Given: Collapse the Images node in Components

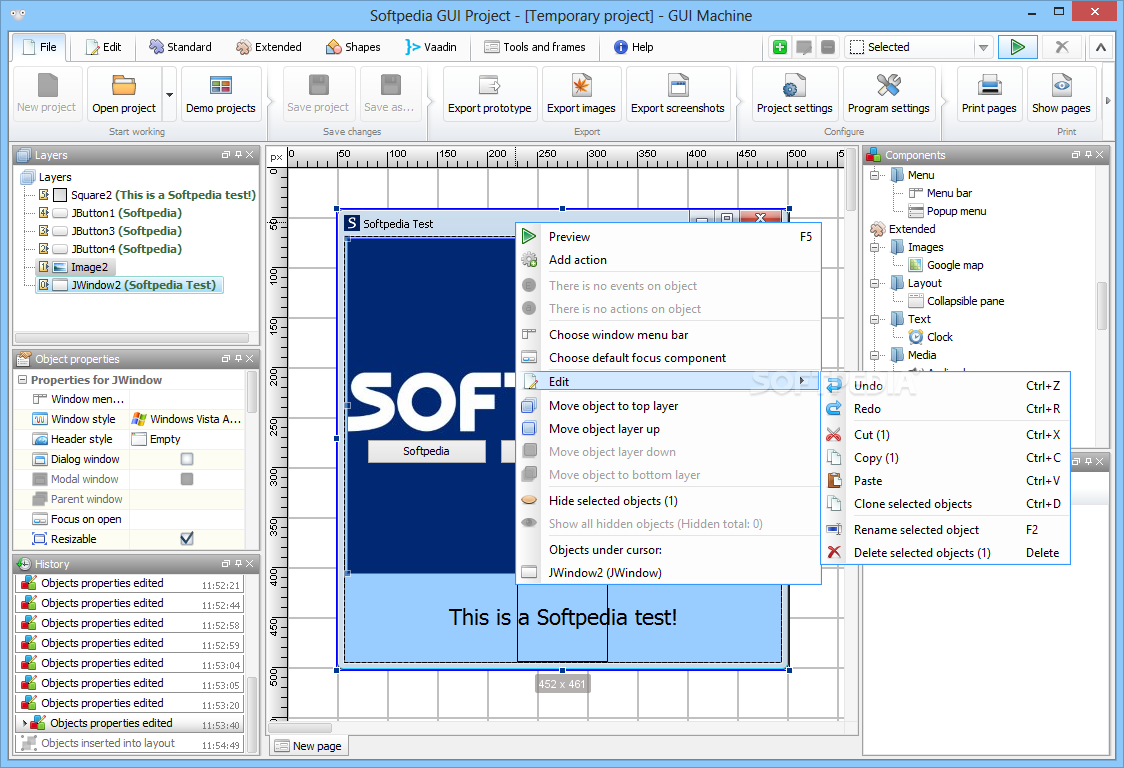Looking at the screenshot, I should [x=874, y=247].
